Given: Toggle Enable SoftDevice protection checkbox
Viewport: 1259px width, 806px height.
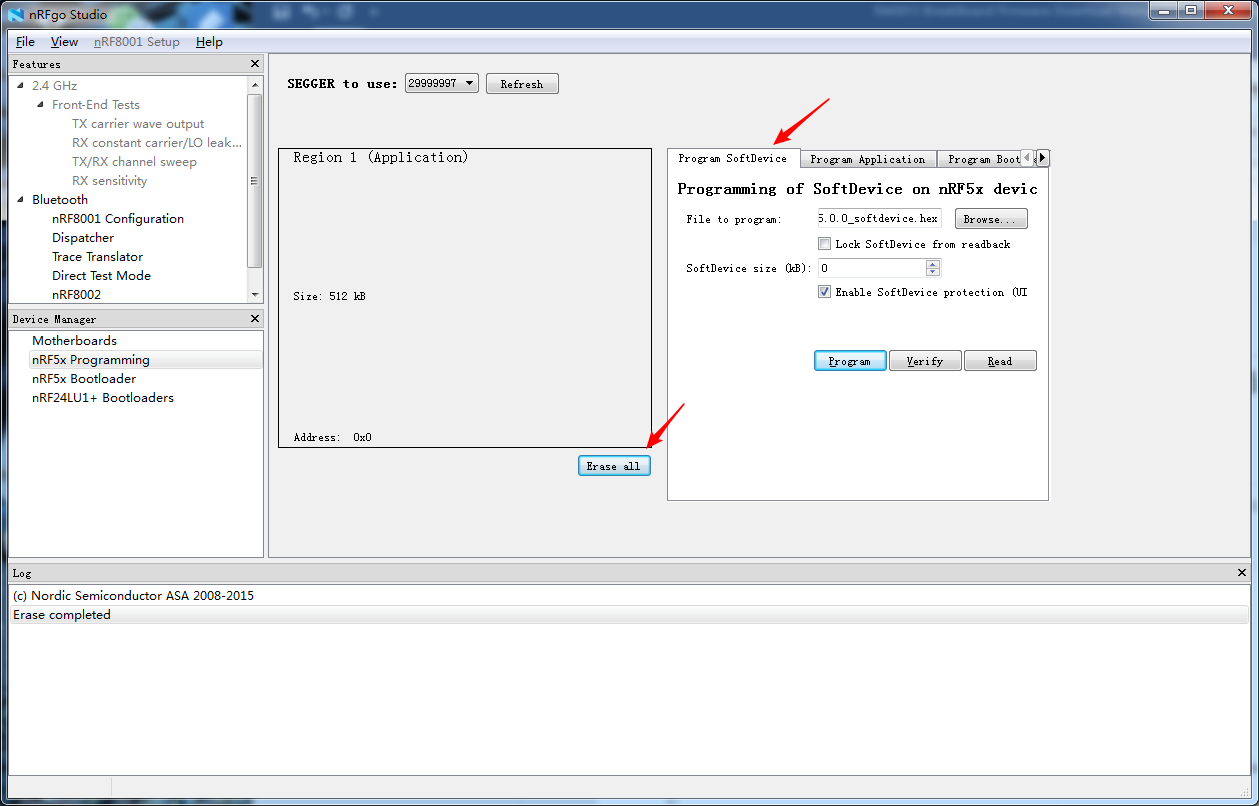Looking at the screenshot, I should (x=824, y=292).
